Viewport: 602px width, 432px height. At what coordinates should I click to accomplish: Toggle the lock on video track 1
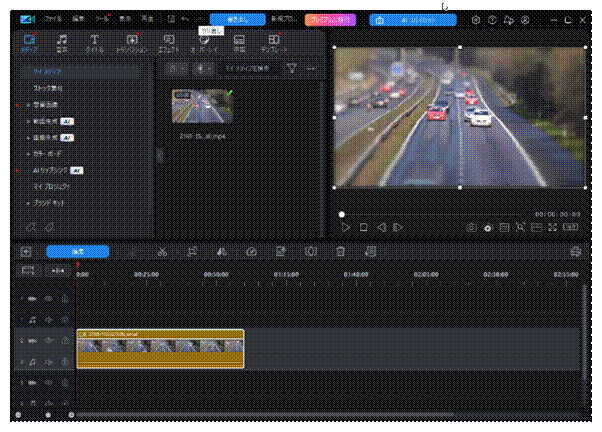pyautogui.click(x=65, y=298)
